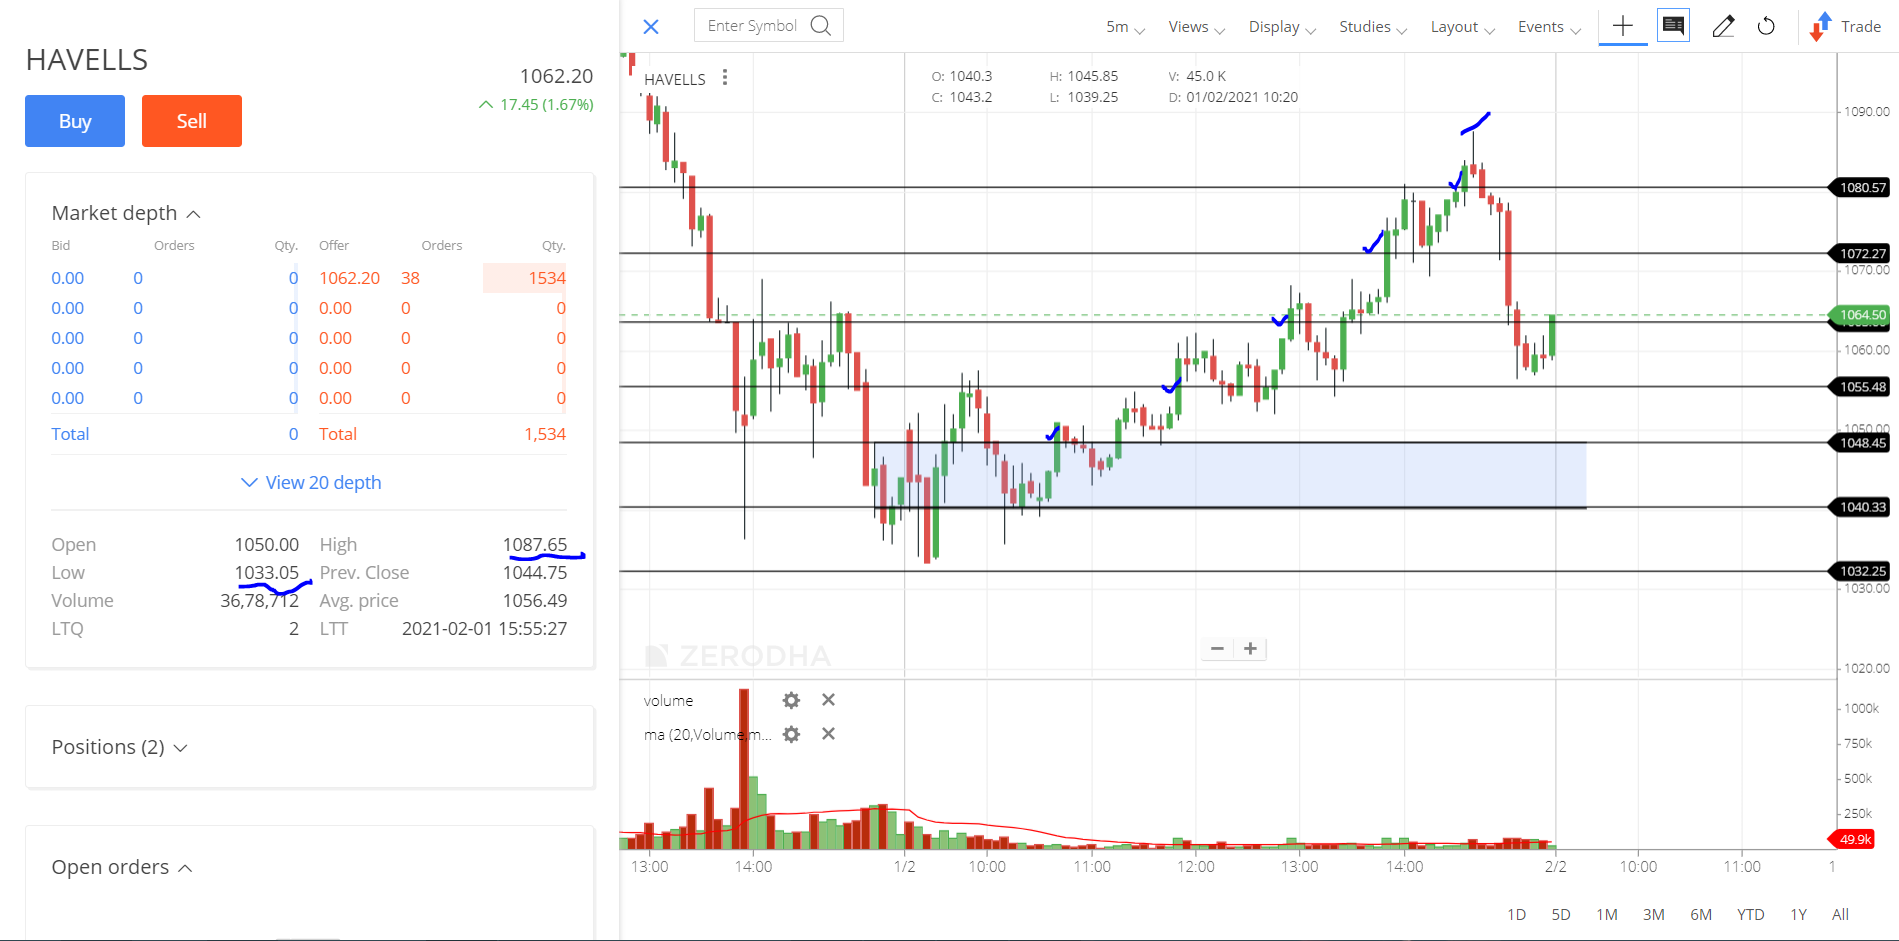
Task: Select the 1D range tab
Action: point(1516,914)
